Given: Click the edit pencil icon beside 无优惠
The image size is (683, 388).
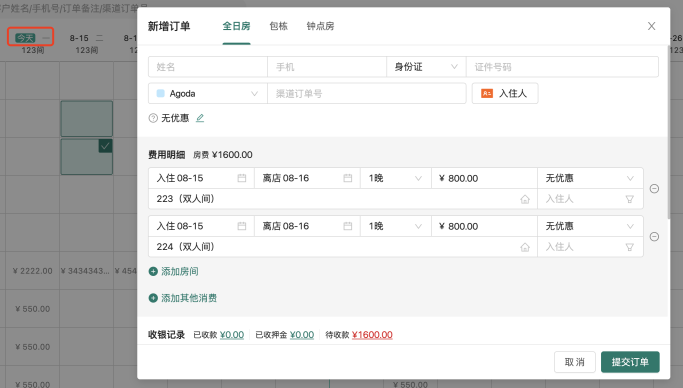Looking at the screenshot, I should click(200, 118).
